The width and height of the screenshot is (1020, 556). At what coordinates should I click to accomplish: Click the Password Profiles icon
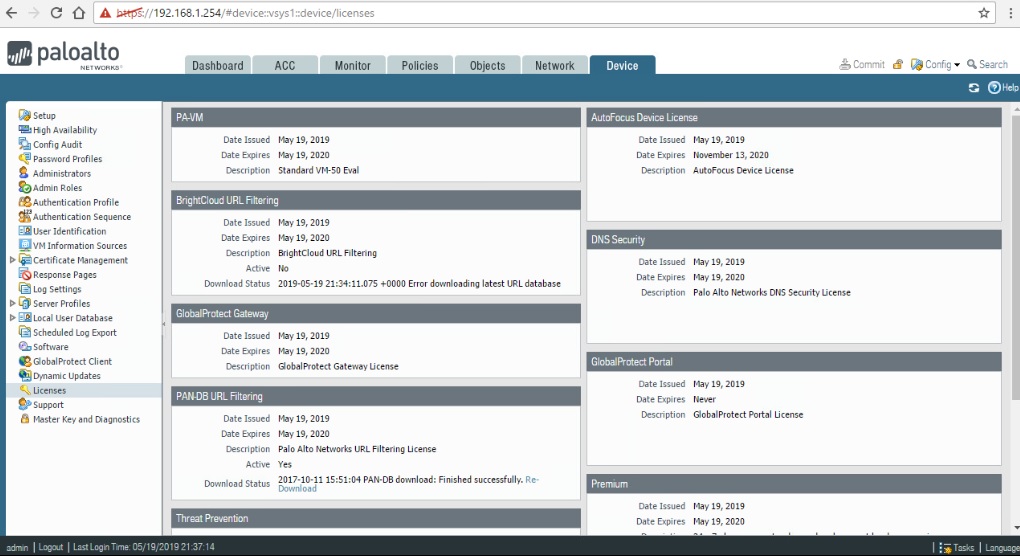click(25, 158)
